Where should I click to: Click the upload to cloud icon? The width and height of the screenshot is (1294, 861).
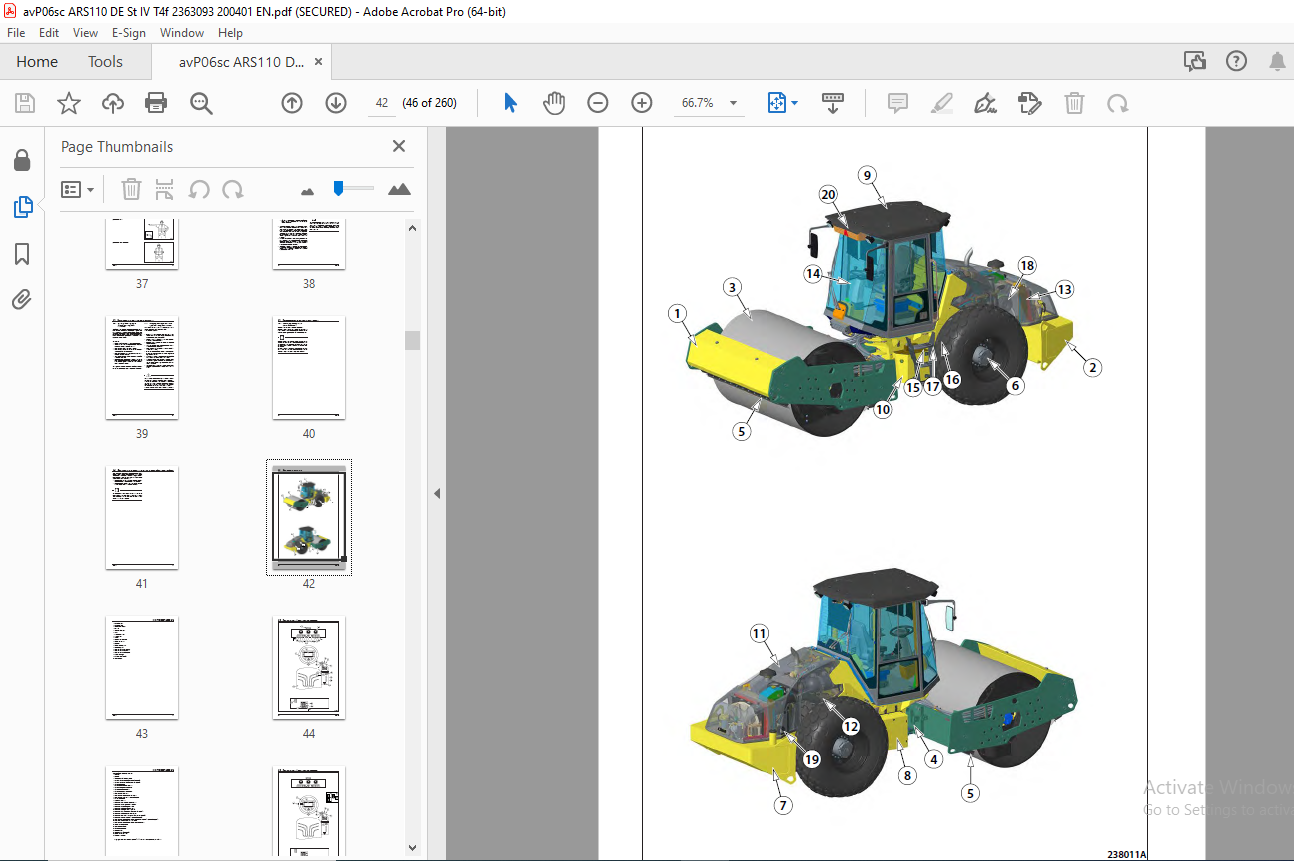click(x=113, y=103)
